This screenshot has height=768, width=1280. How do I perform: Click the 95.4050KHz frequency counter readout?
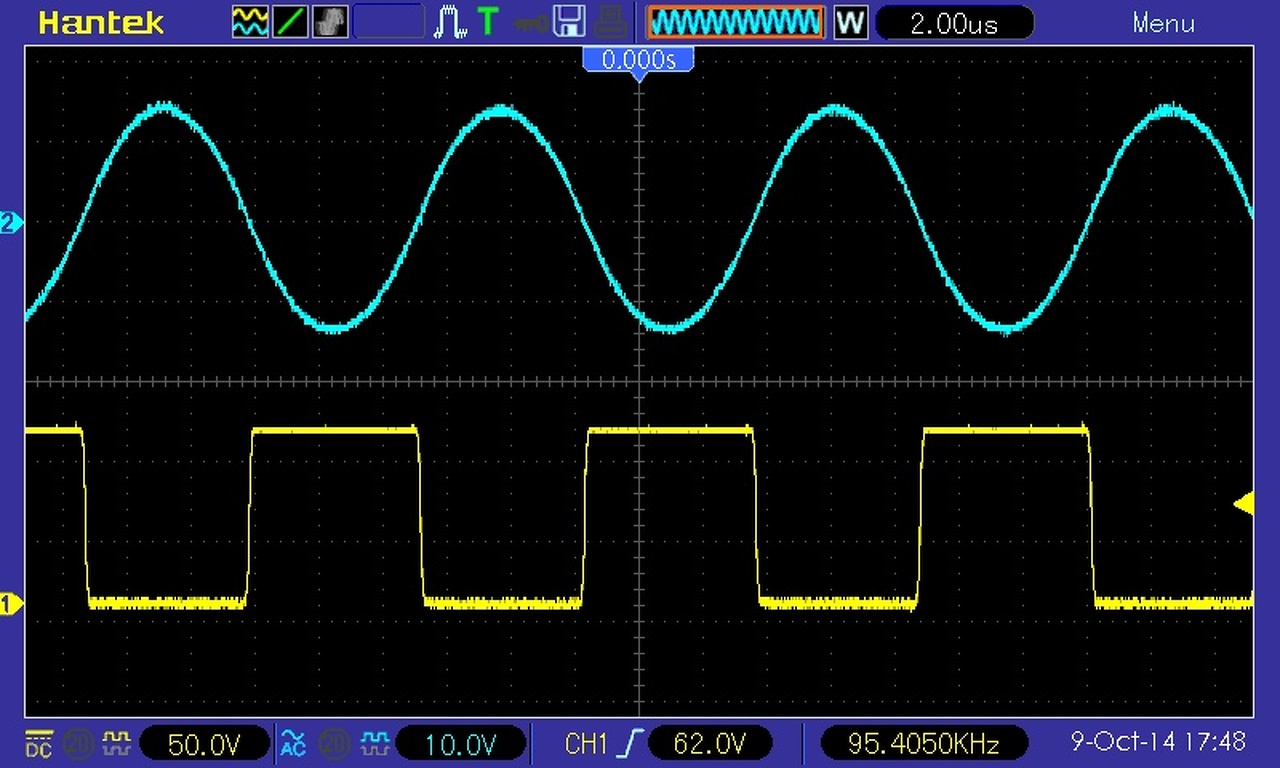(x=923, y=743)
